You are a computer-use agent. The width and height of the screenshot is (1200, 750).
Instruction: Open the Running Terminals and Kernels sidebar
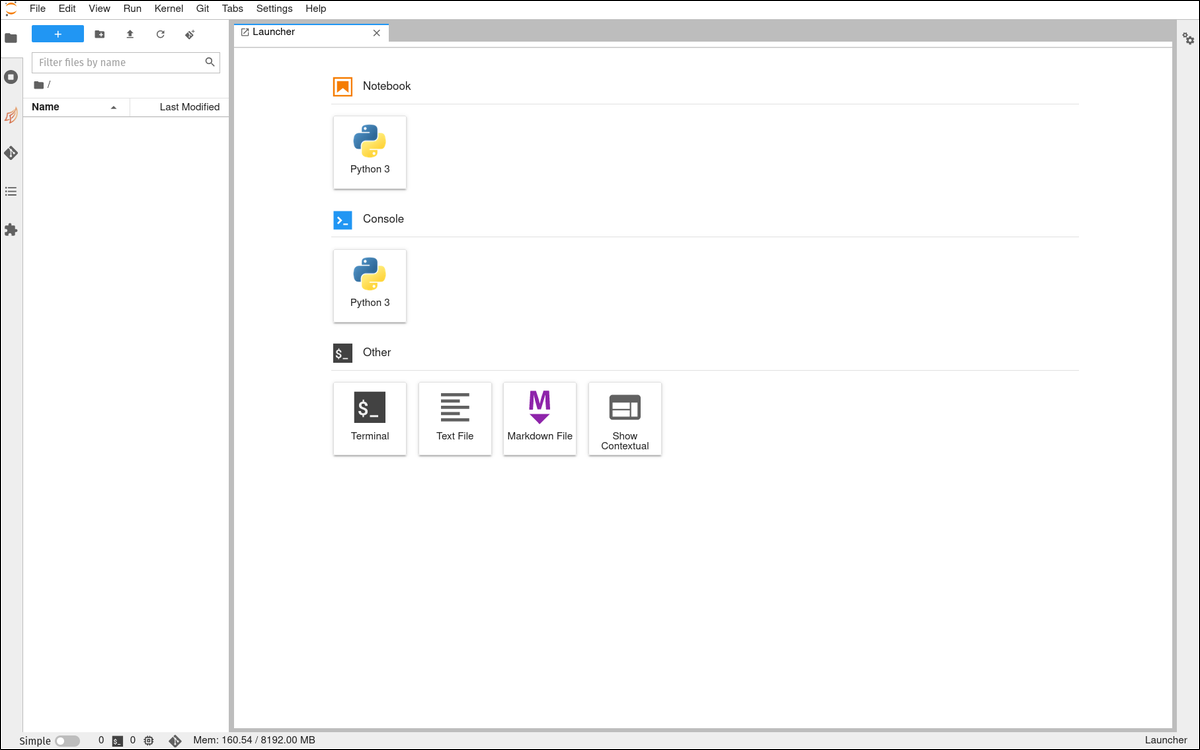tap(11, 77)
